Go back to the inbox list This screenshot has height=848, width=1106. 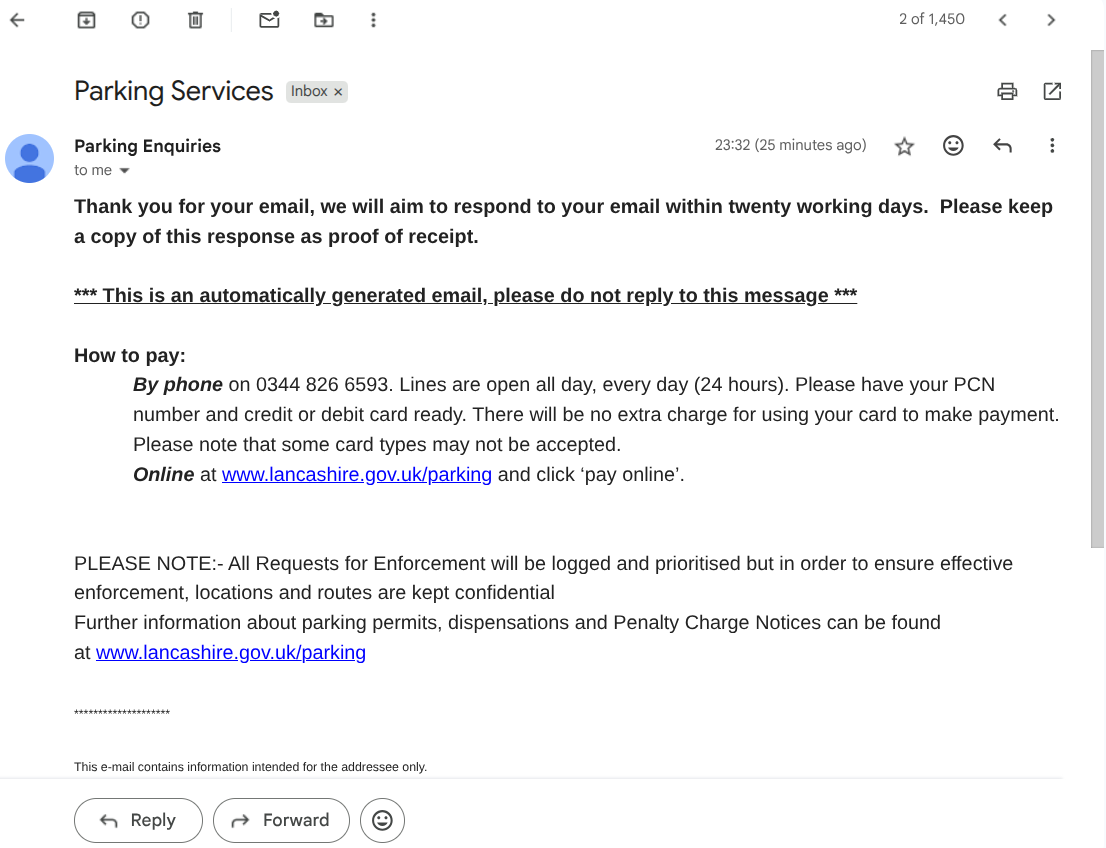(17, 20)
